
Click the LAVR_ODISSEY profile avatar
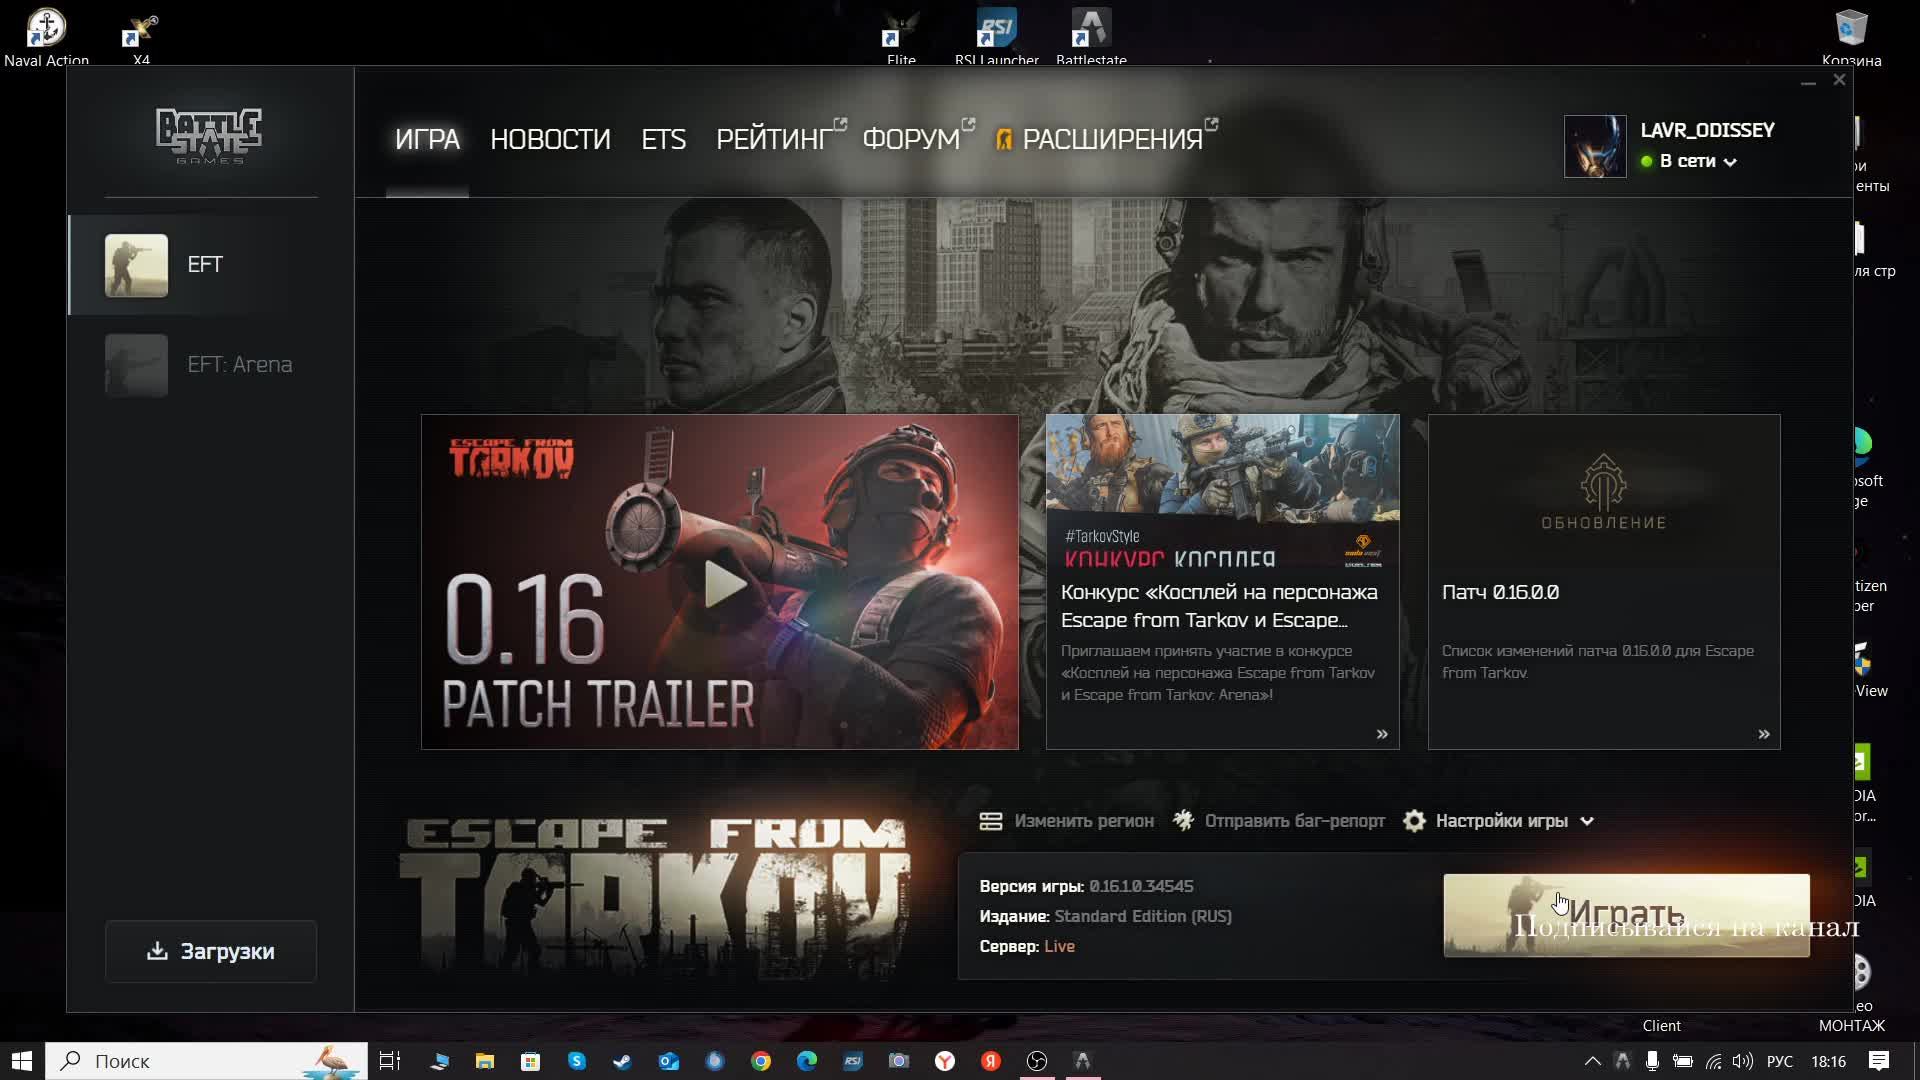point(1595,146)
